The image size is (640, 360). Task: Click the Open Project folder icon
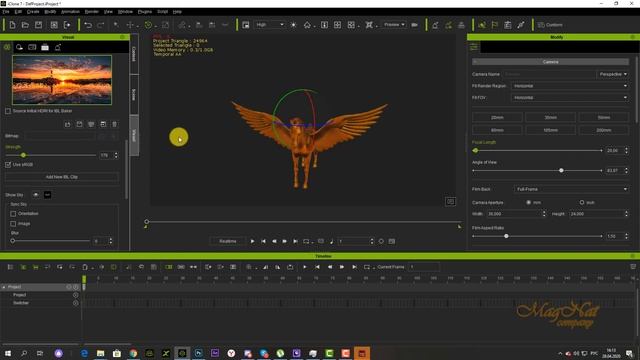click(25, 25)
